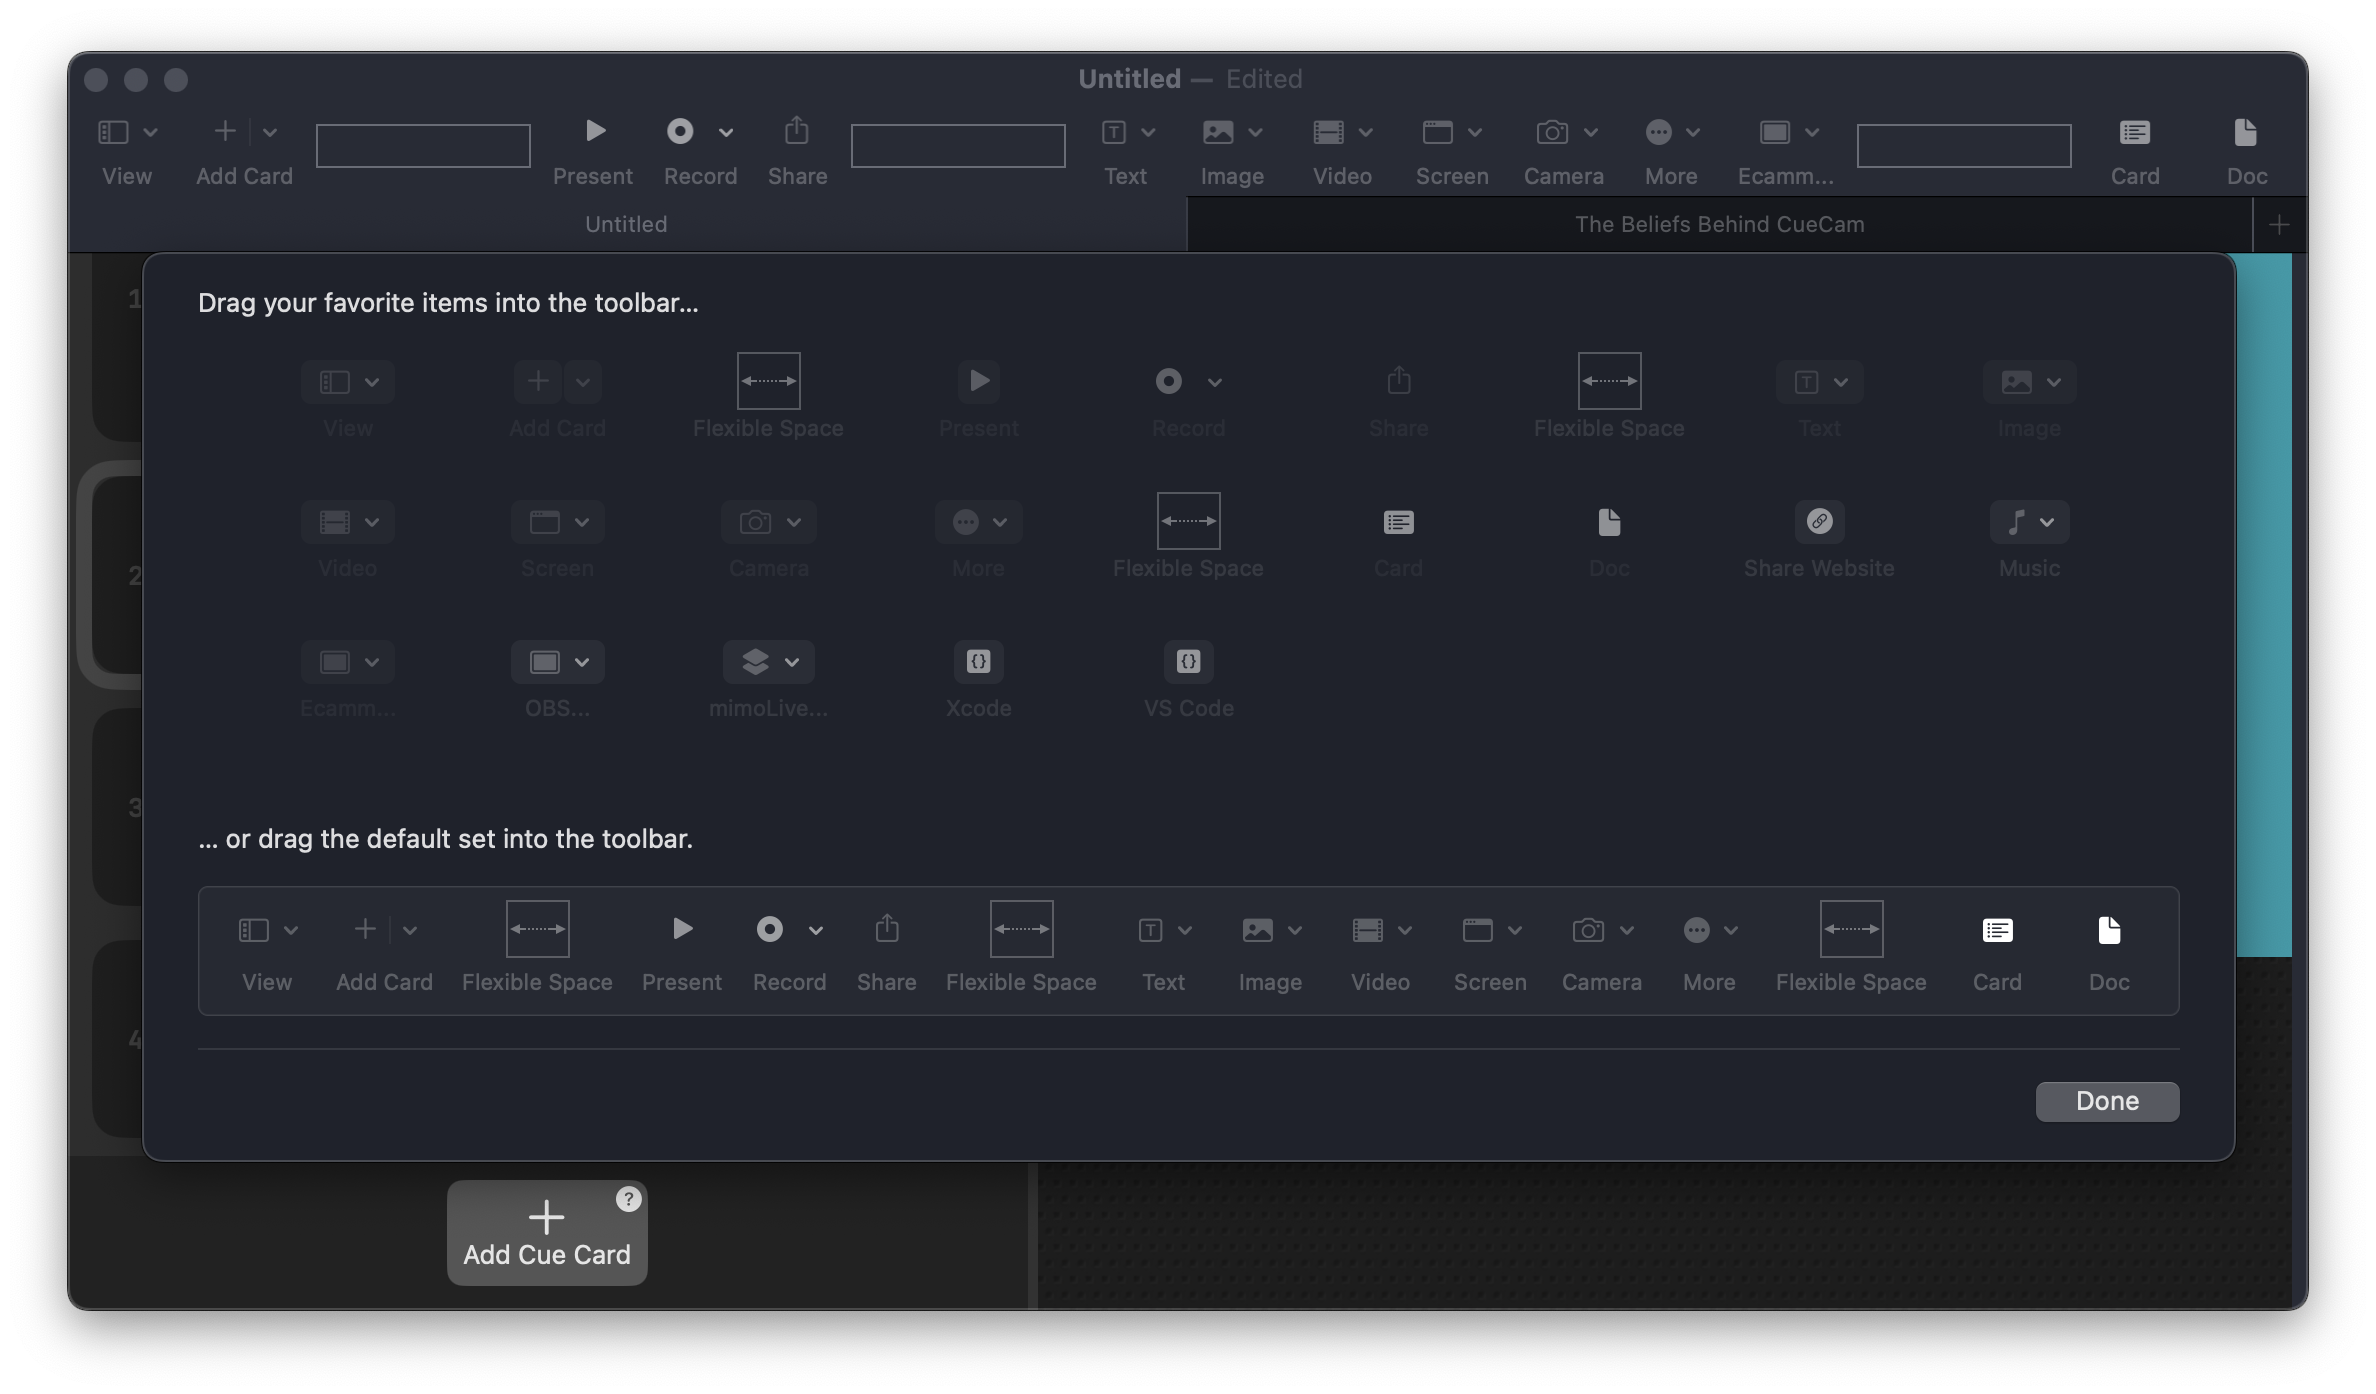The width and height of the screenshot is (2376, 1394).
Task: Click the Share icon in the main toolbar
Action: coord(797,131)
